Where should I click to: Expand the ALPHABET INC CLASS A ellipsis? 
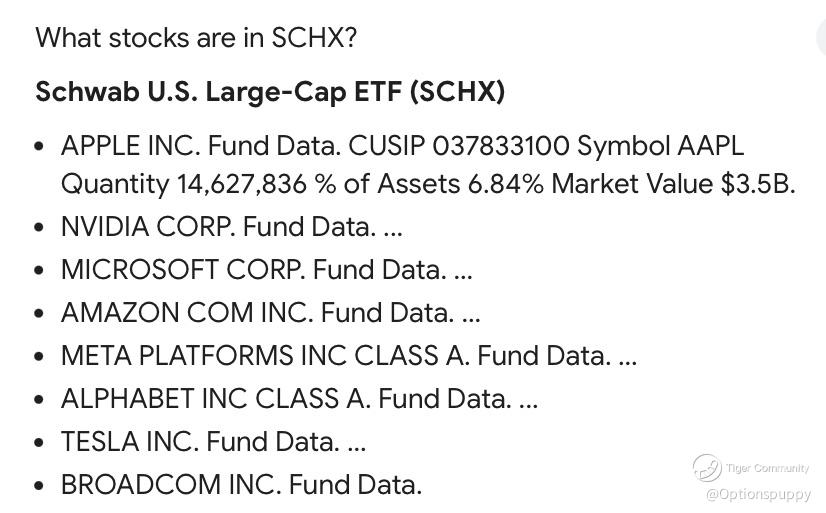pyautogui.click(x=528, y=399)
